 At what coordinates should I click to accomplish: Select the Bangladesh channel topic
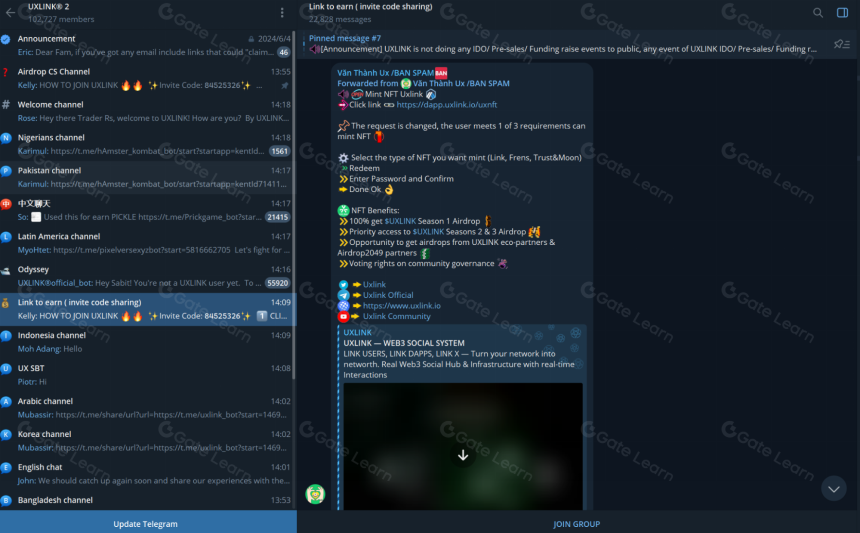click(x=147, y=500)
